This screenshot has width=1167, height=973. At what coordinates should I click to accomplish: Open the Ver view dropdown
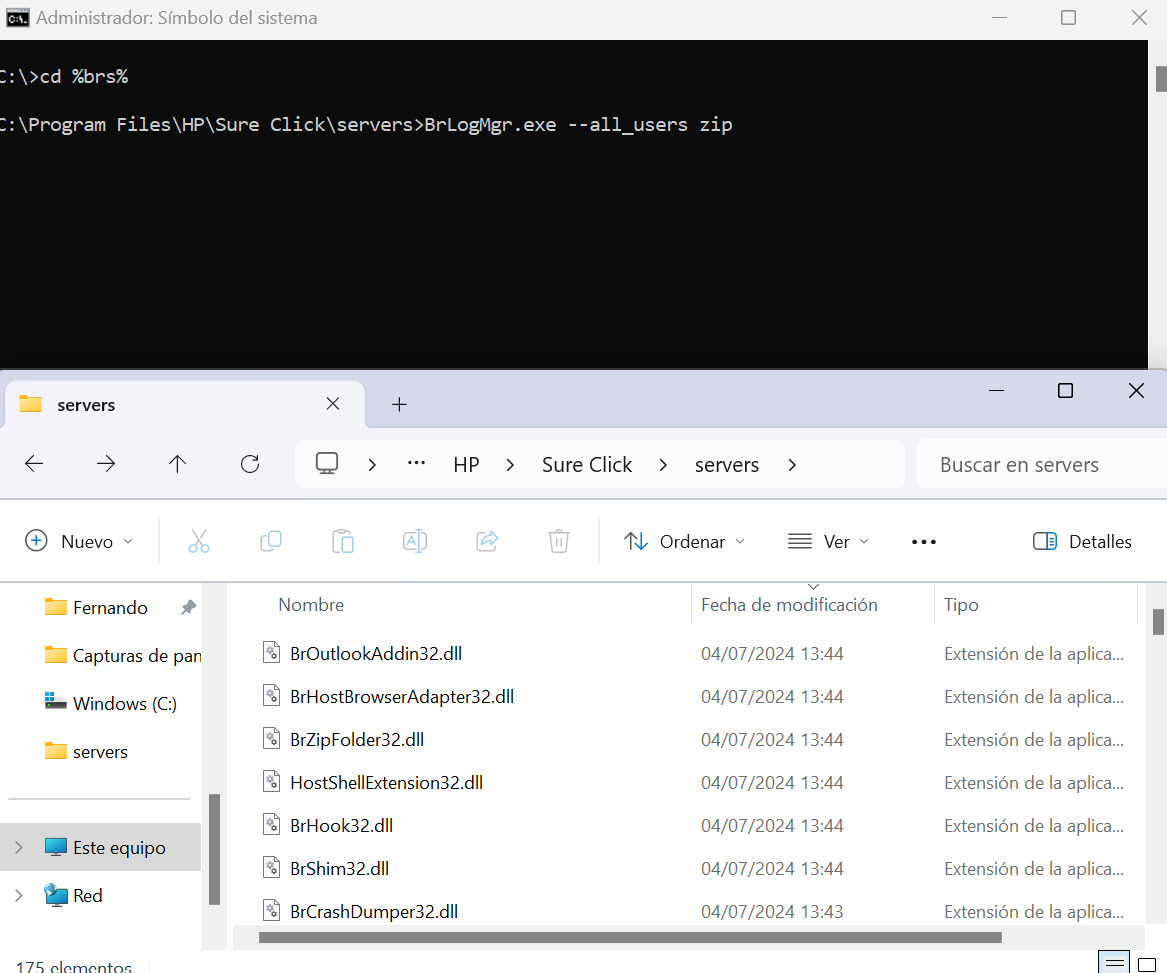pos(828,541)
